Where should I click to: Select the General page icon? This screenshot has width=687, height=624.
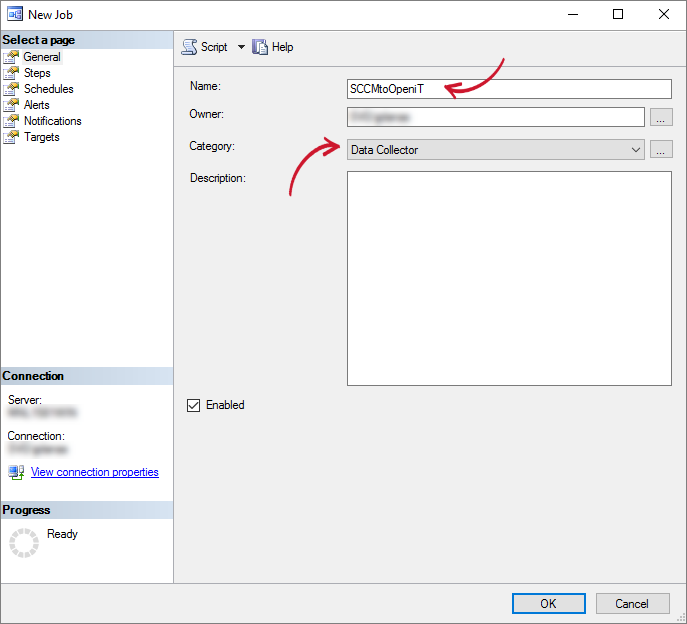(12, 57)
